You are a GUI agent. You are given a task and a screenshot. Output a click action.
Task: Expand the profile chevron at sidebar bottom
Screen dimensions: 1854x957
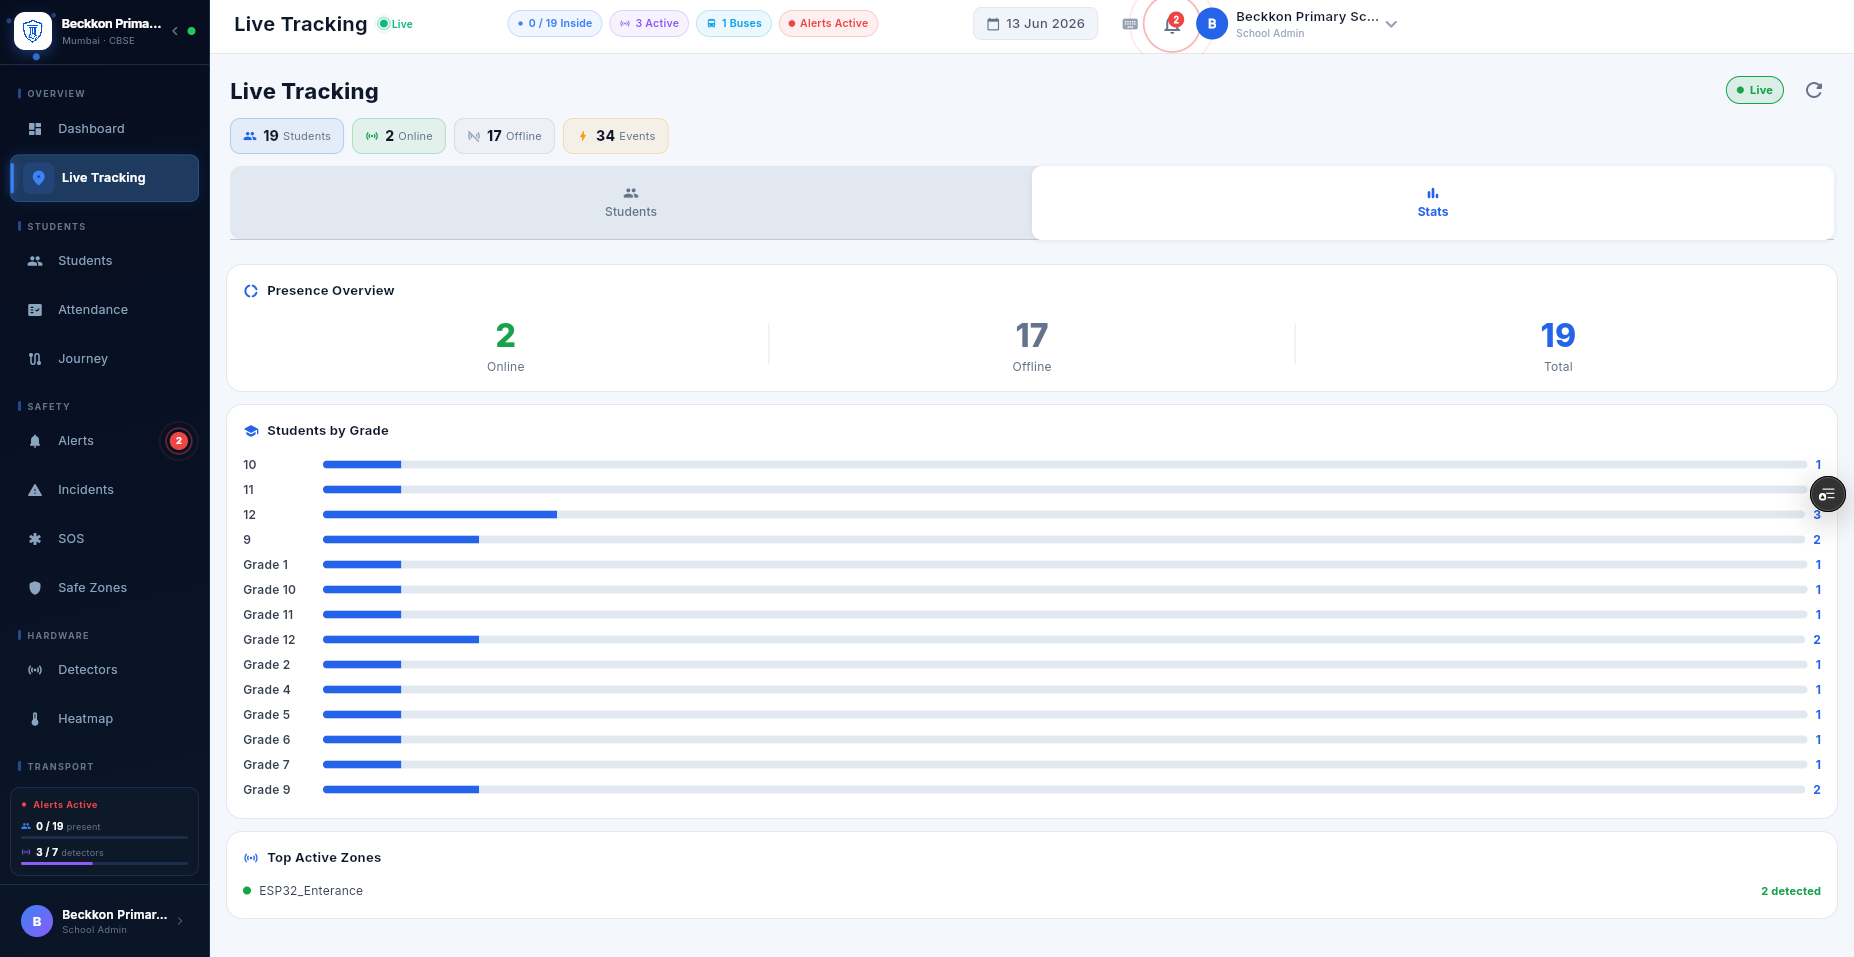tap(180, 921)
